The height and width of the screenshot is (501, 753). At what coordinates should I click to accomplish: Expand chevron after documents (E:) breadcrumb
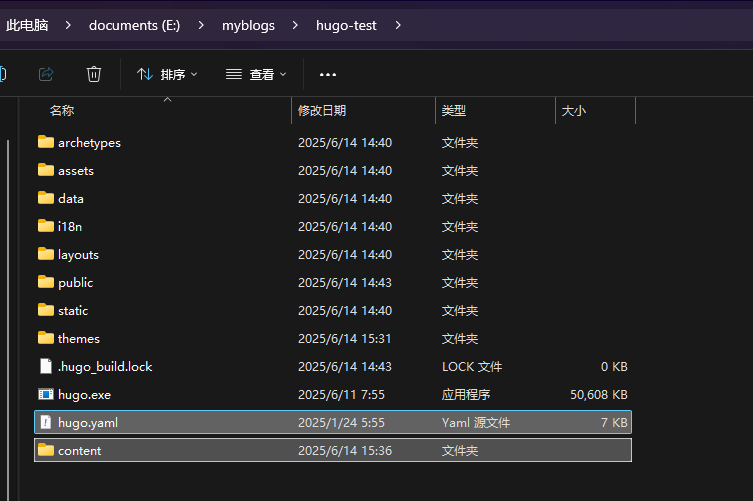click(x=201, y=25)
